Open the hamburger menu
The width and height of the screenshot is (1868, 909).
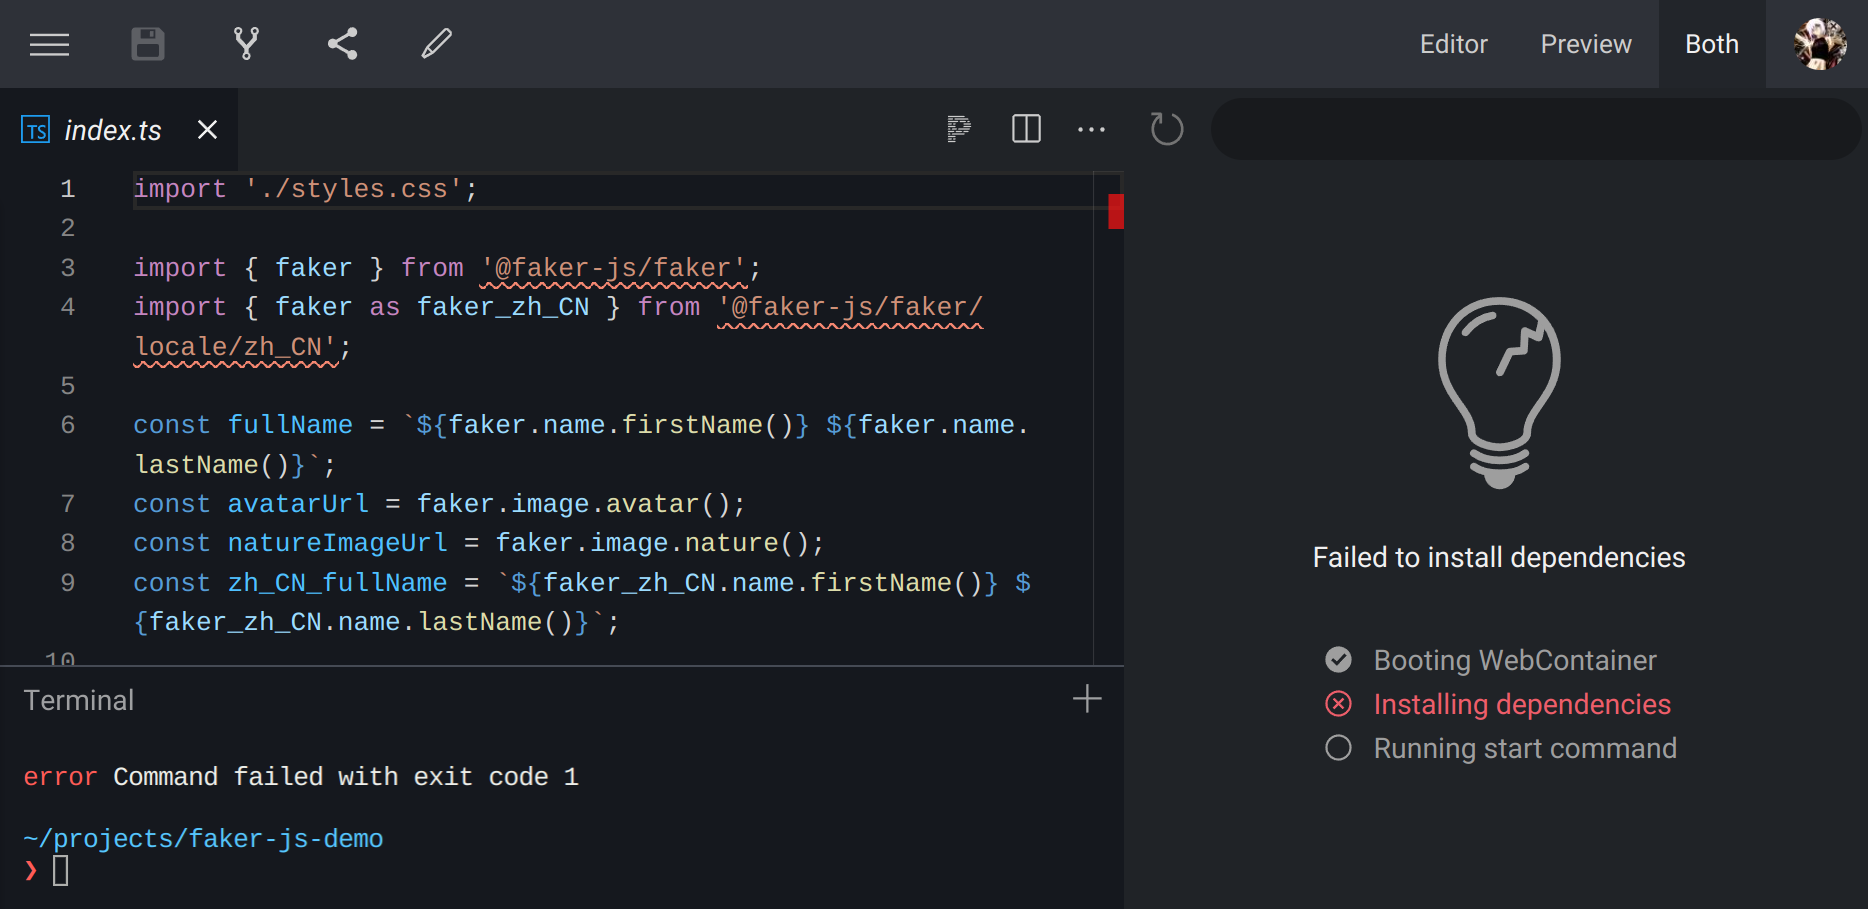tap(49, 44)
